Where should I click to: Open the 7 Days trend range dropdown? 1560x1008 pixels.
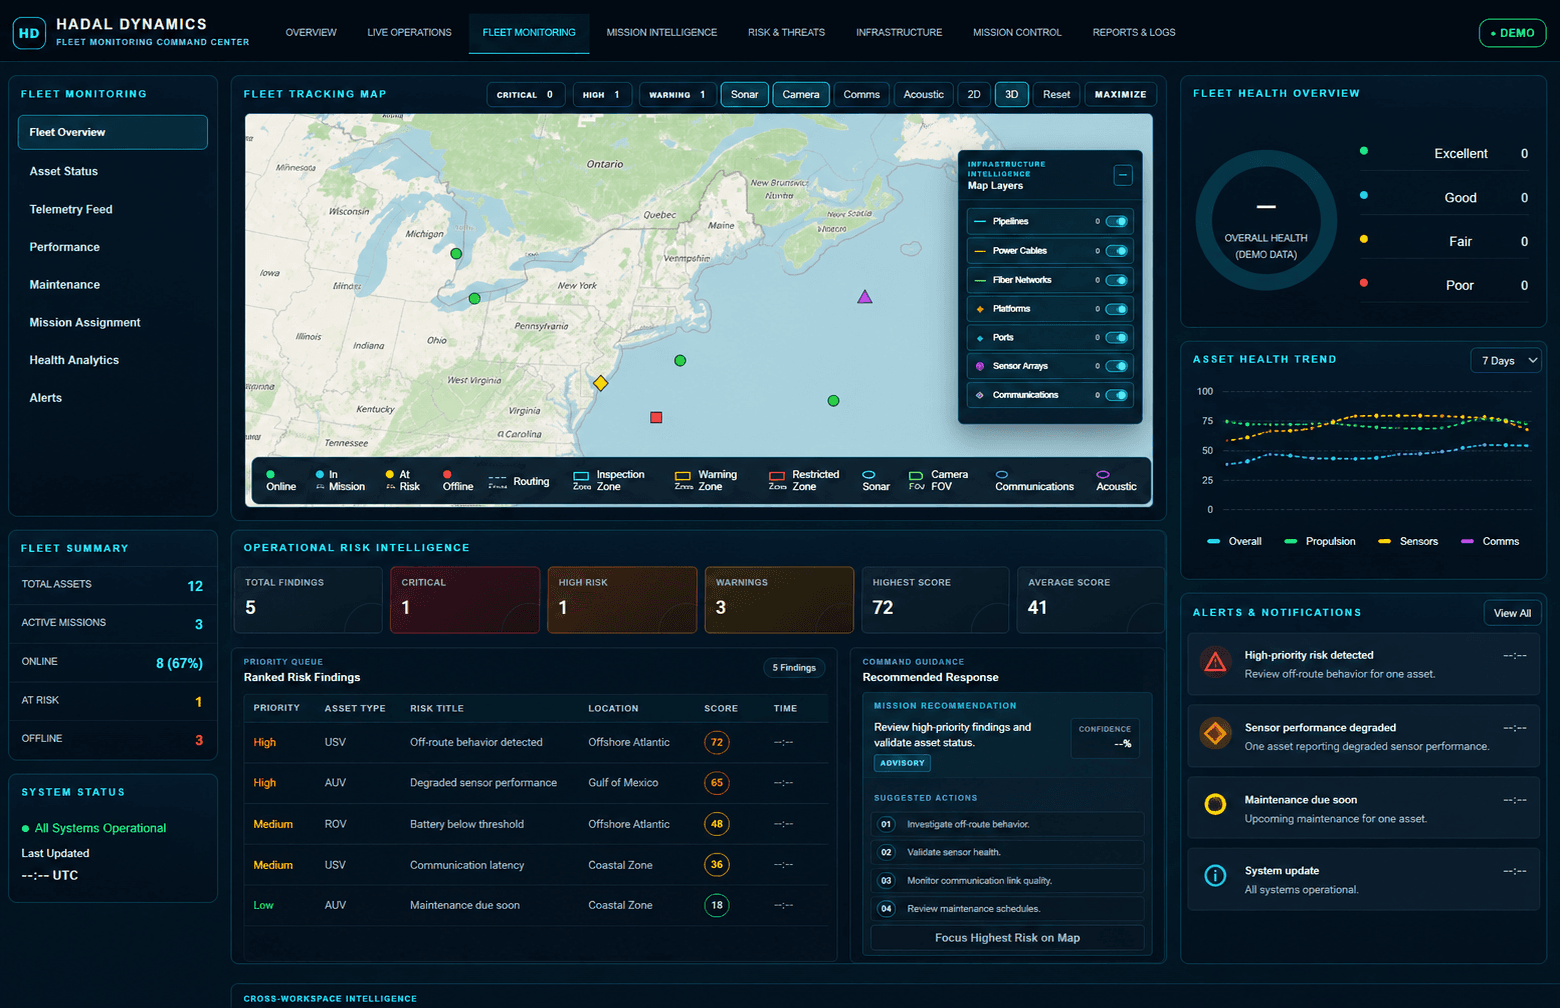(1506, 360)
